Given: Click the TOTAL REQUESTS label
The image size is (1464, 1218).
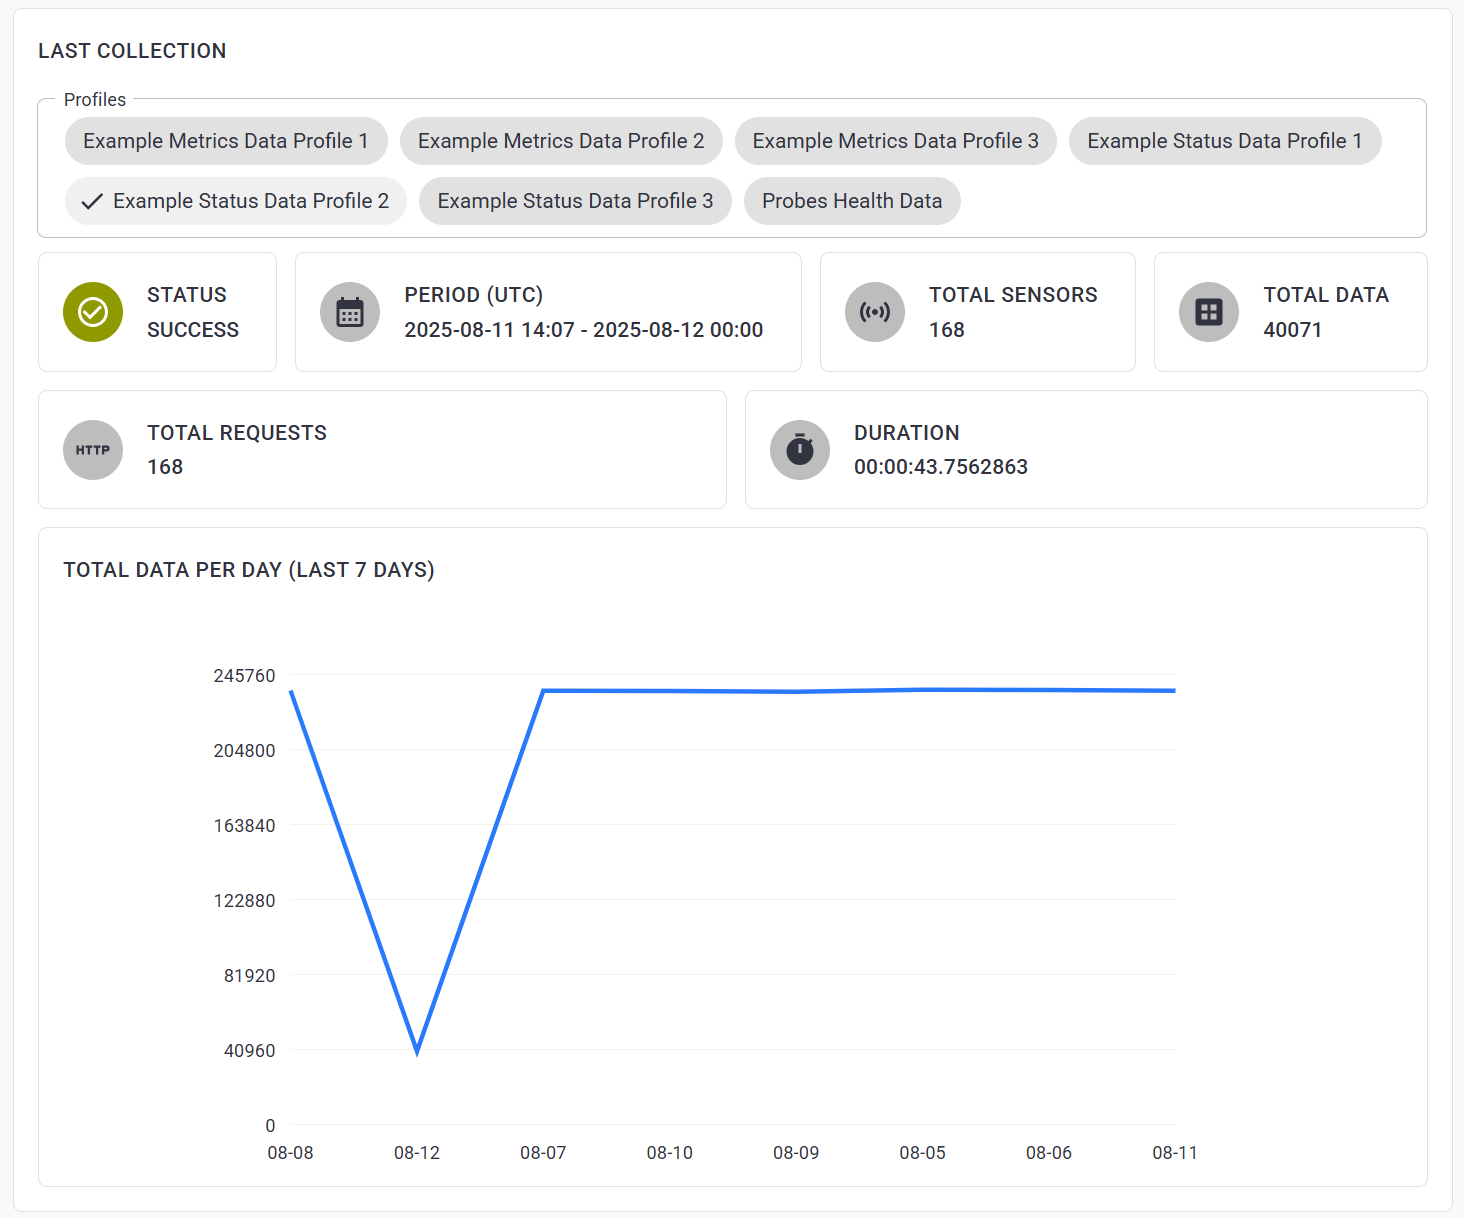Looking at the screenshot, I should (237, 433).
